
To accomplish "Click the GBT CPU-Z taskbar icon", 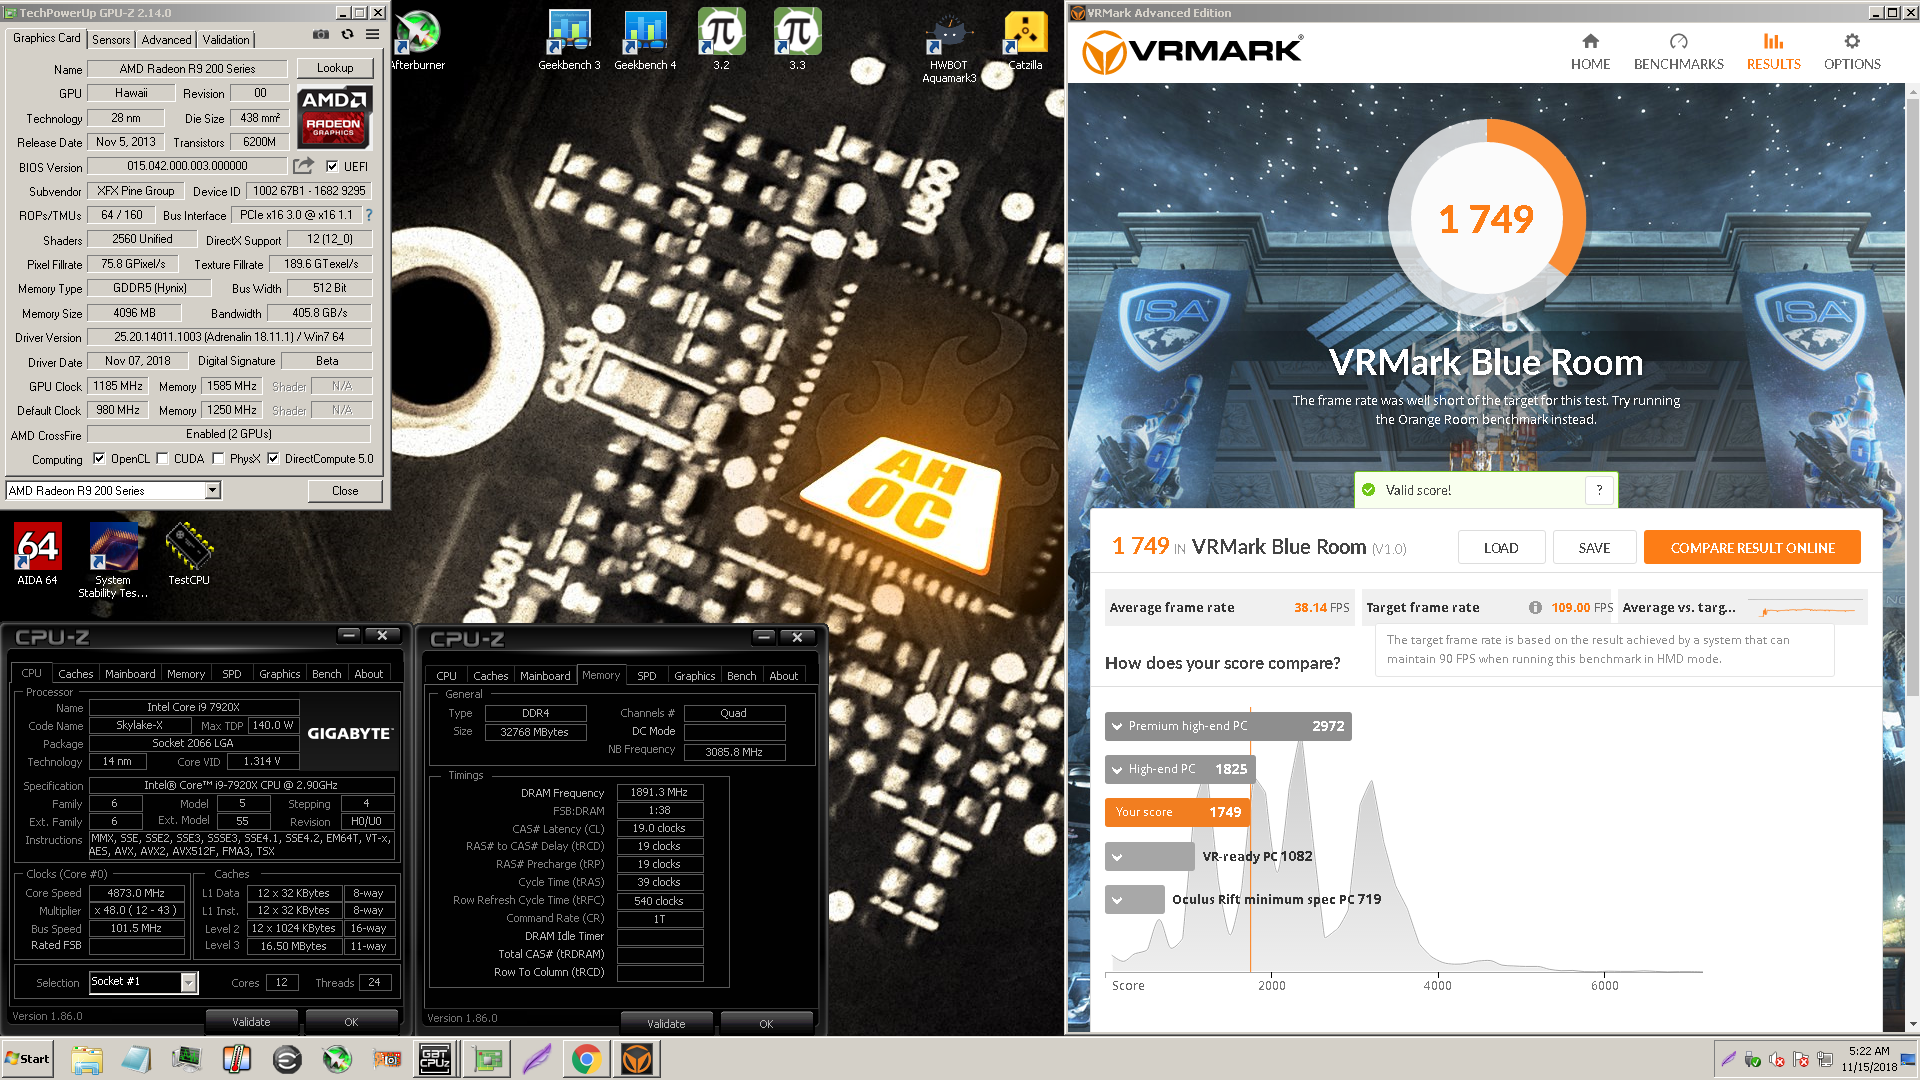I will pos(435,1059).
